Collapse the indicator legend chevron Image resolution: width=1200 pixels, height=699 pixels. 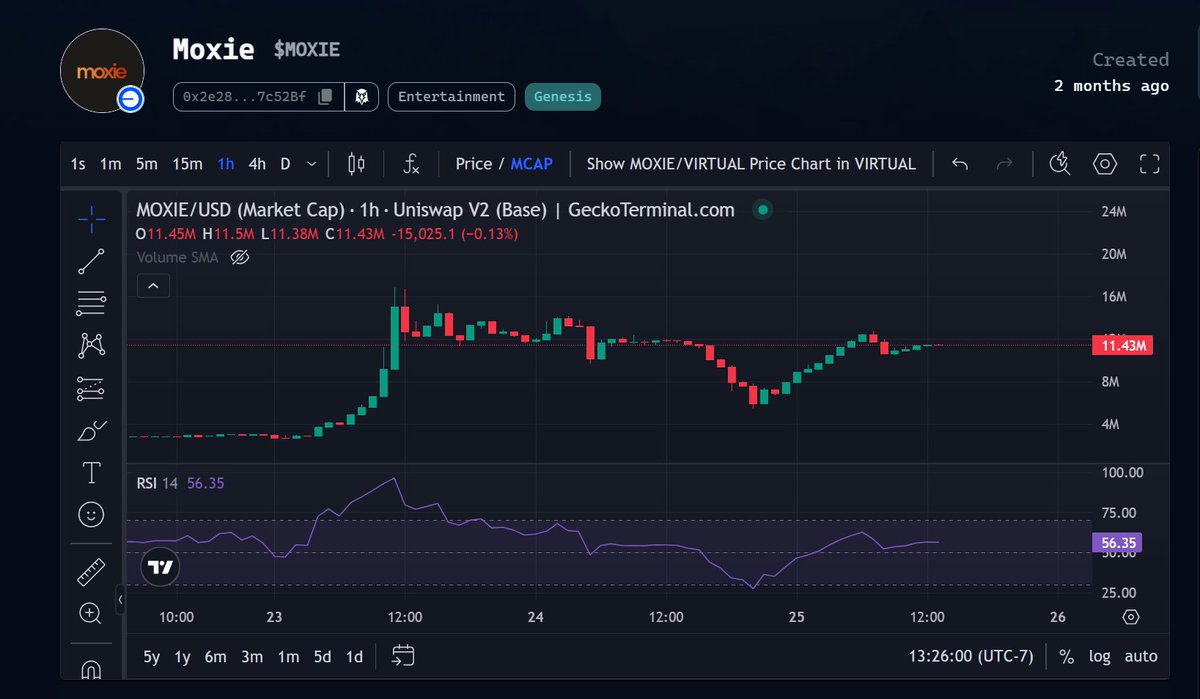tap(154, 286)
